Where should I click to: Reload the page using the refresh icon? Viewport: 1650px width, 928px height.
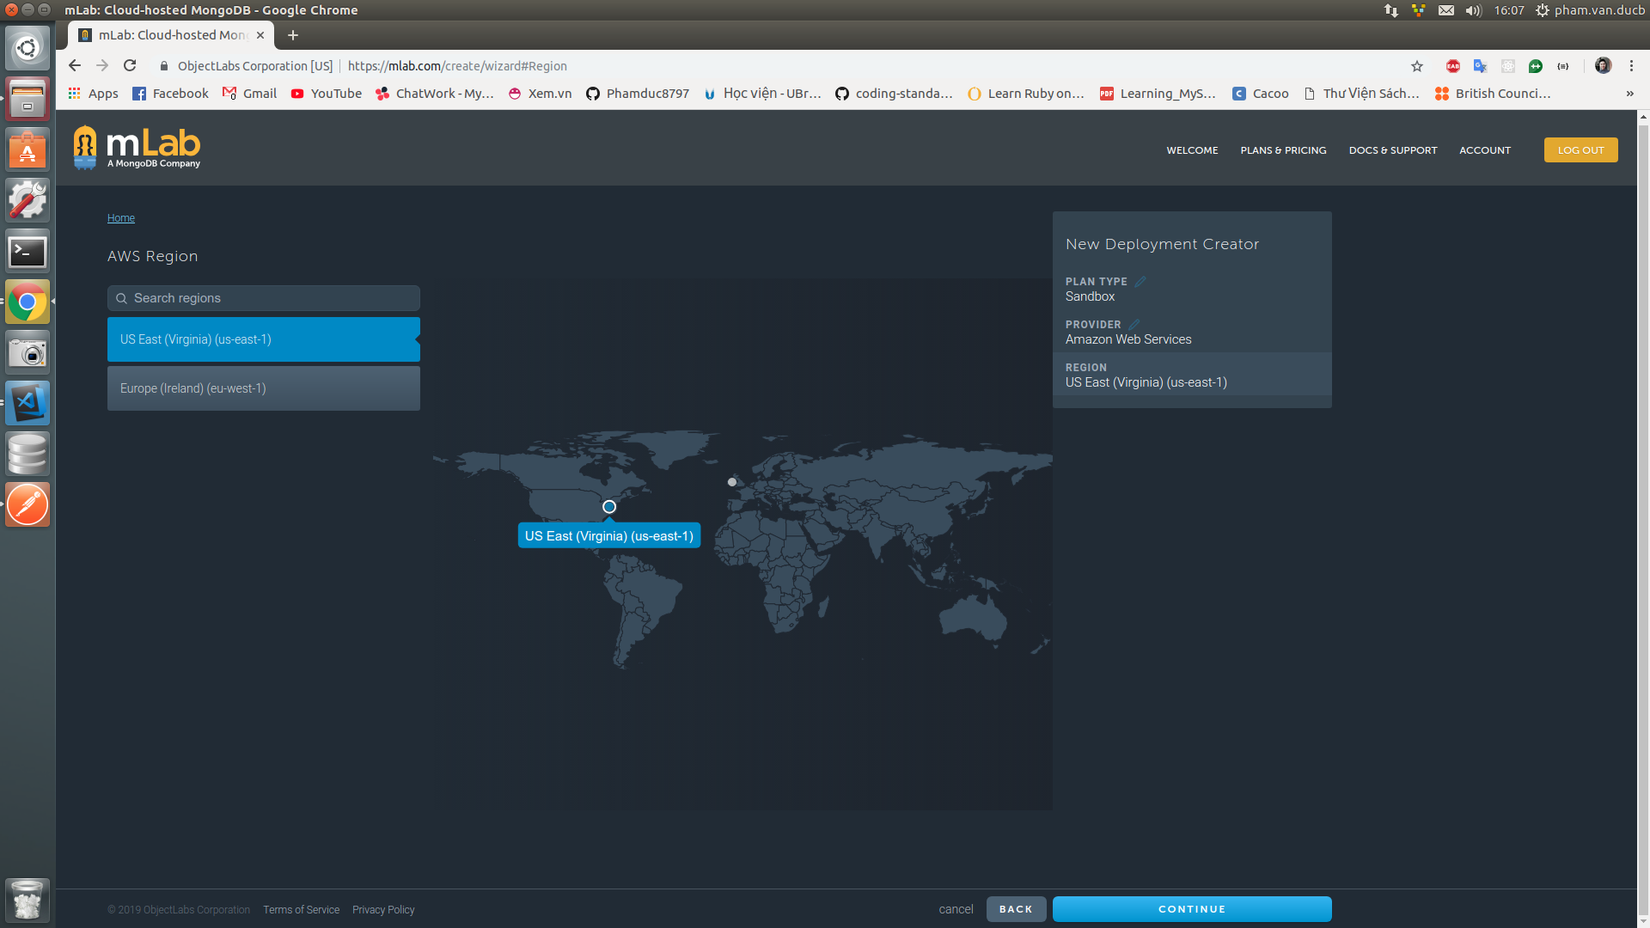click(130, 66)
